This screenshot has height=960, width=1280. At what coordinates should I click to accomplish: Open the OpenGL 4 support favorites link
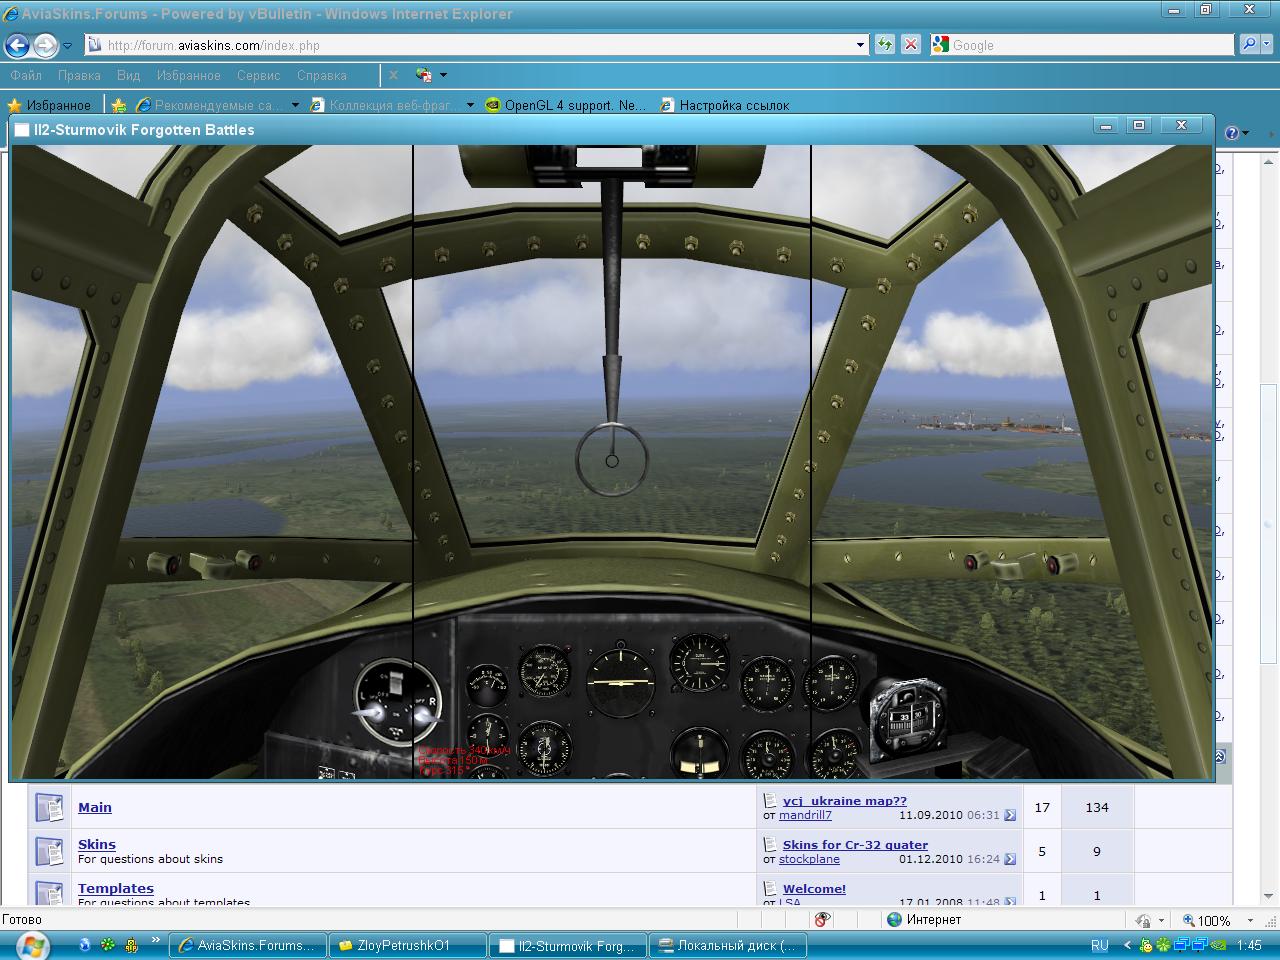coord(566,105)
